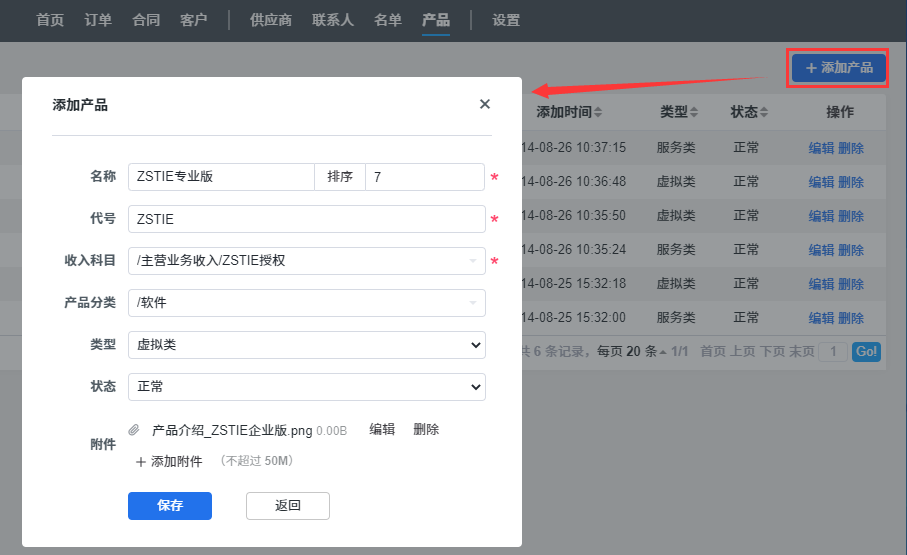Click the 上页 pagination link
The height and width of the screenshot is (555, 907).
click(743, 351)
